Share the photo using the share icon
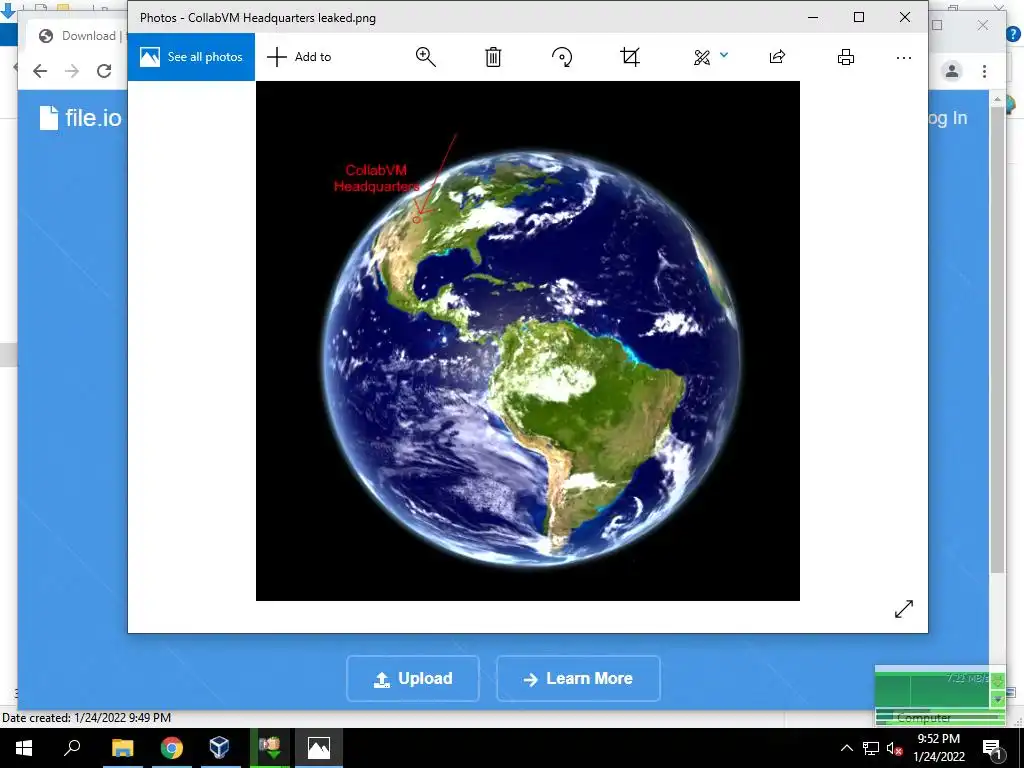The height and width of the screenshot is (768, 1024). coord(777,57)
